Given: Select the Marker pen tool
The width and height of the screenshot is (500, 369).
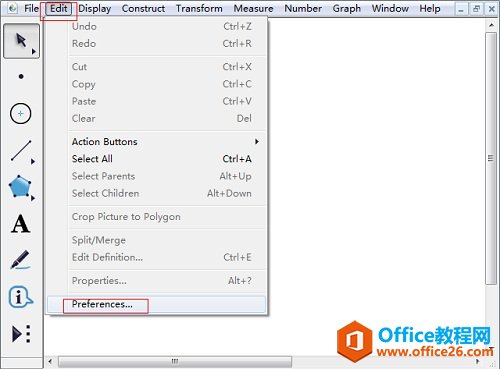Looking at the screenshot, I should [x=21, y=260].
